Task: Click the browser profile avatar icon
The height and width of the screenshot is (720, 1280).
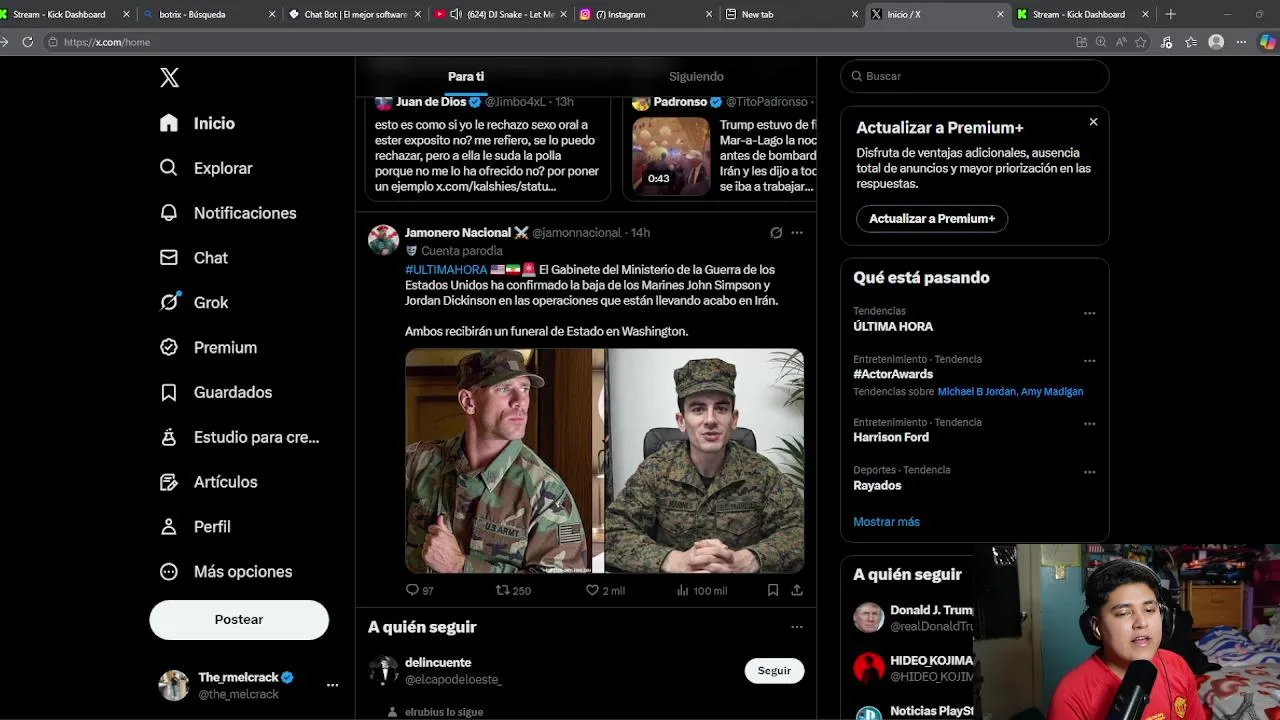Action: pos(1216,42)
